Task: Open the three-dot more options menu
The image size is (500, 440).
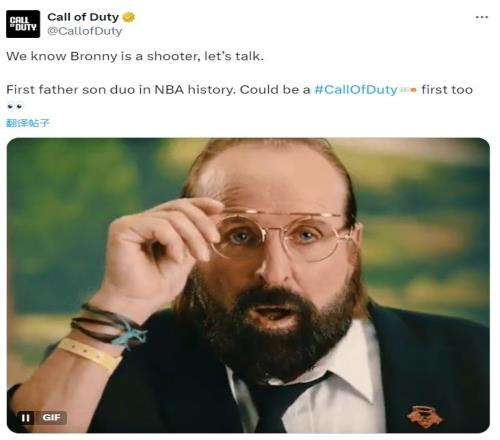Action: coord(482,17)
